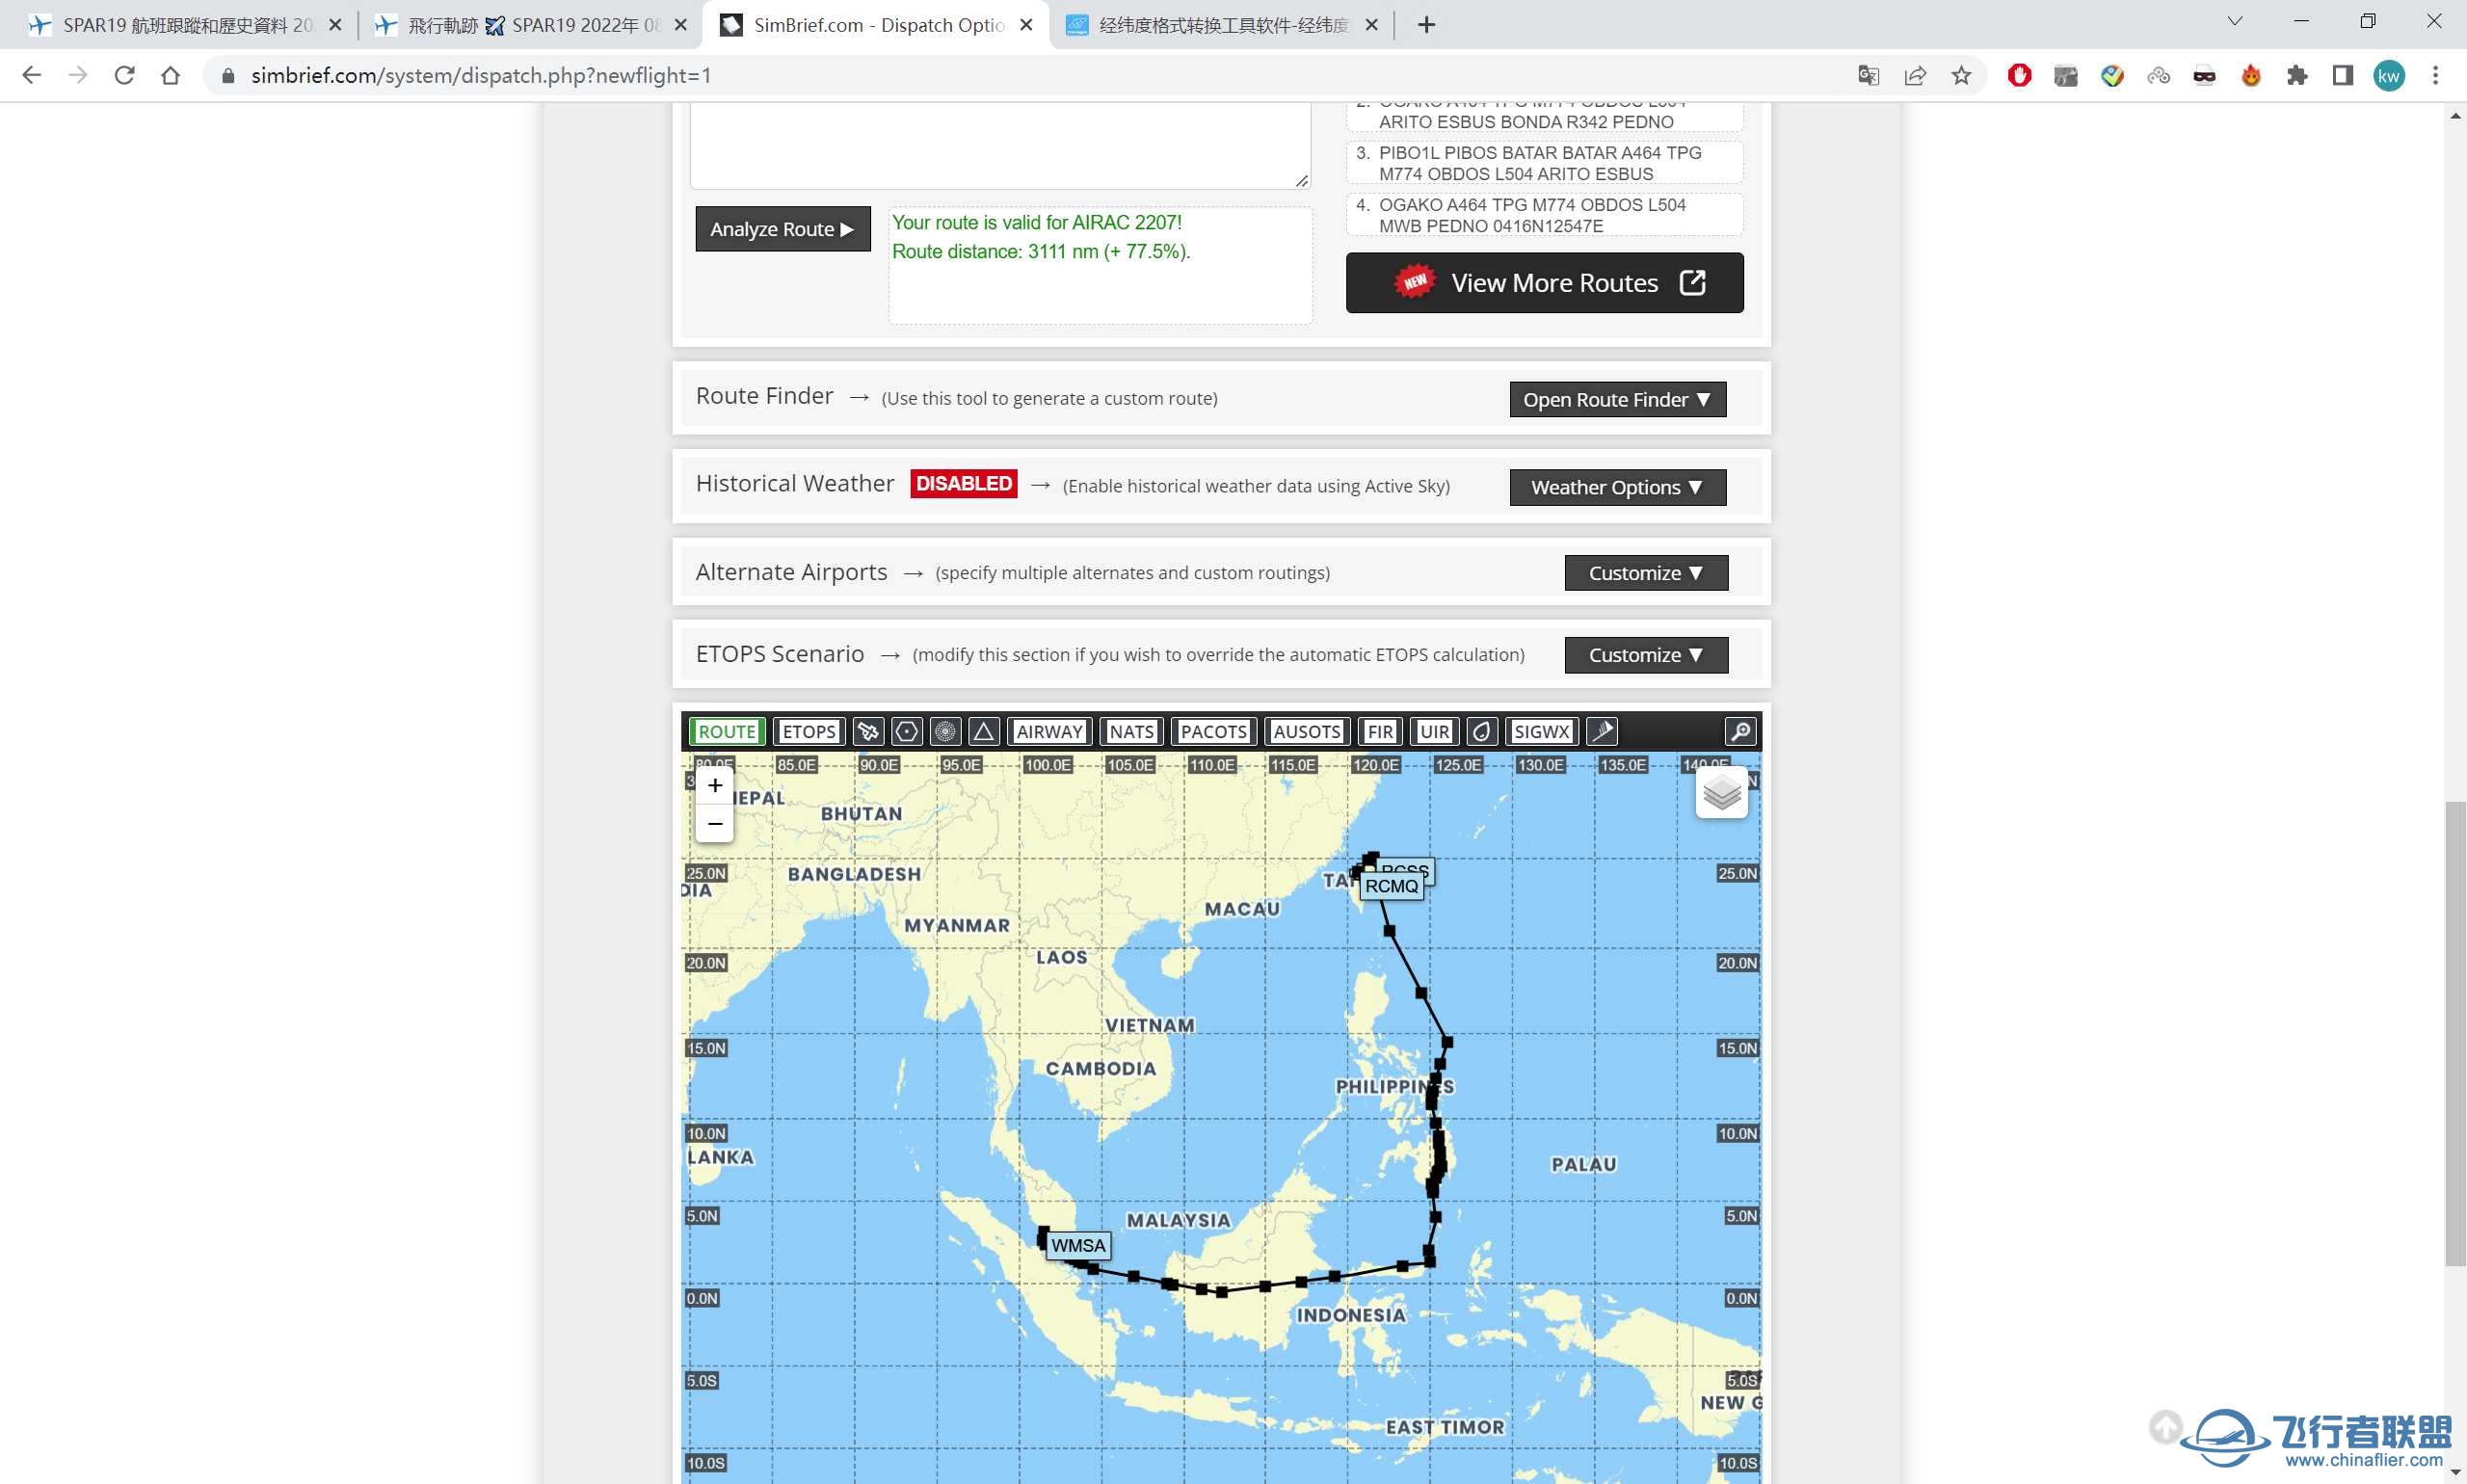Select suggested route 4 starting OGAKO A464
This screenshot has width=2467, height=1484.
tap(1544, 215)
